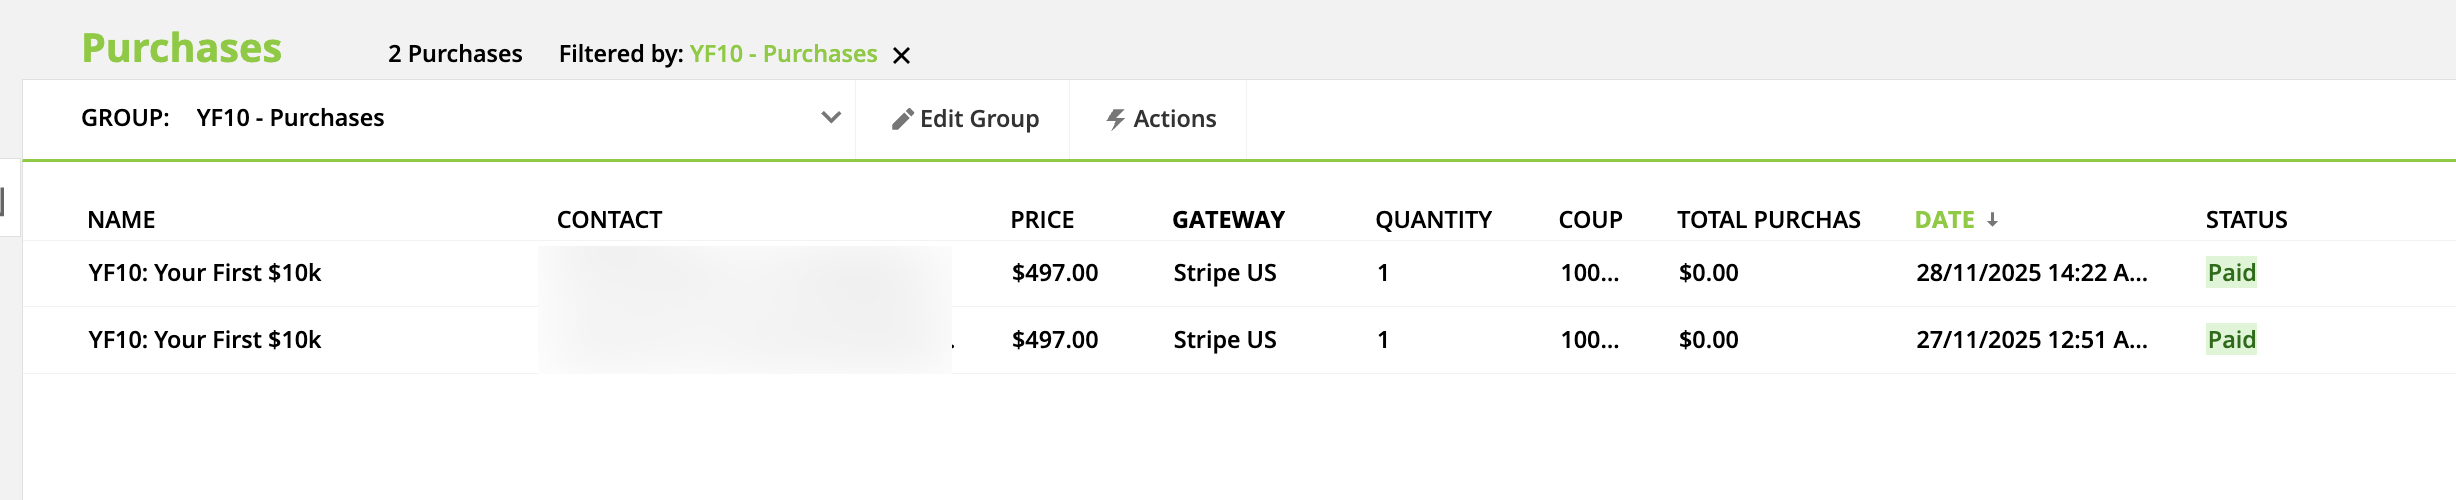Click the Edit Group pencil icon
2456x500 pixels.
coord(902,120)
